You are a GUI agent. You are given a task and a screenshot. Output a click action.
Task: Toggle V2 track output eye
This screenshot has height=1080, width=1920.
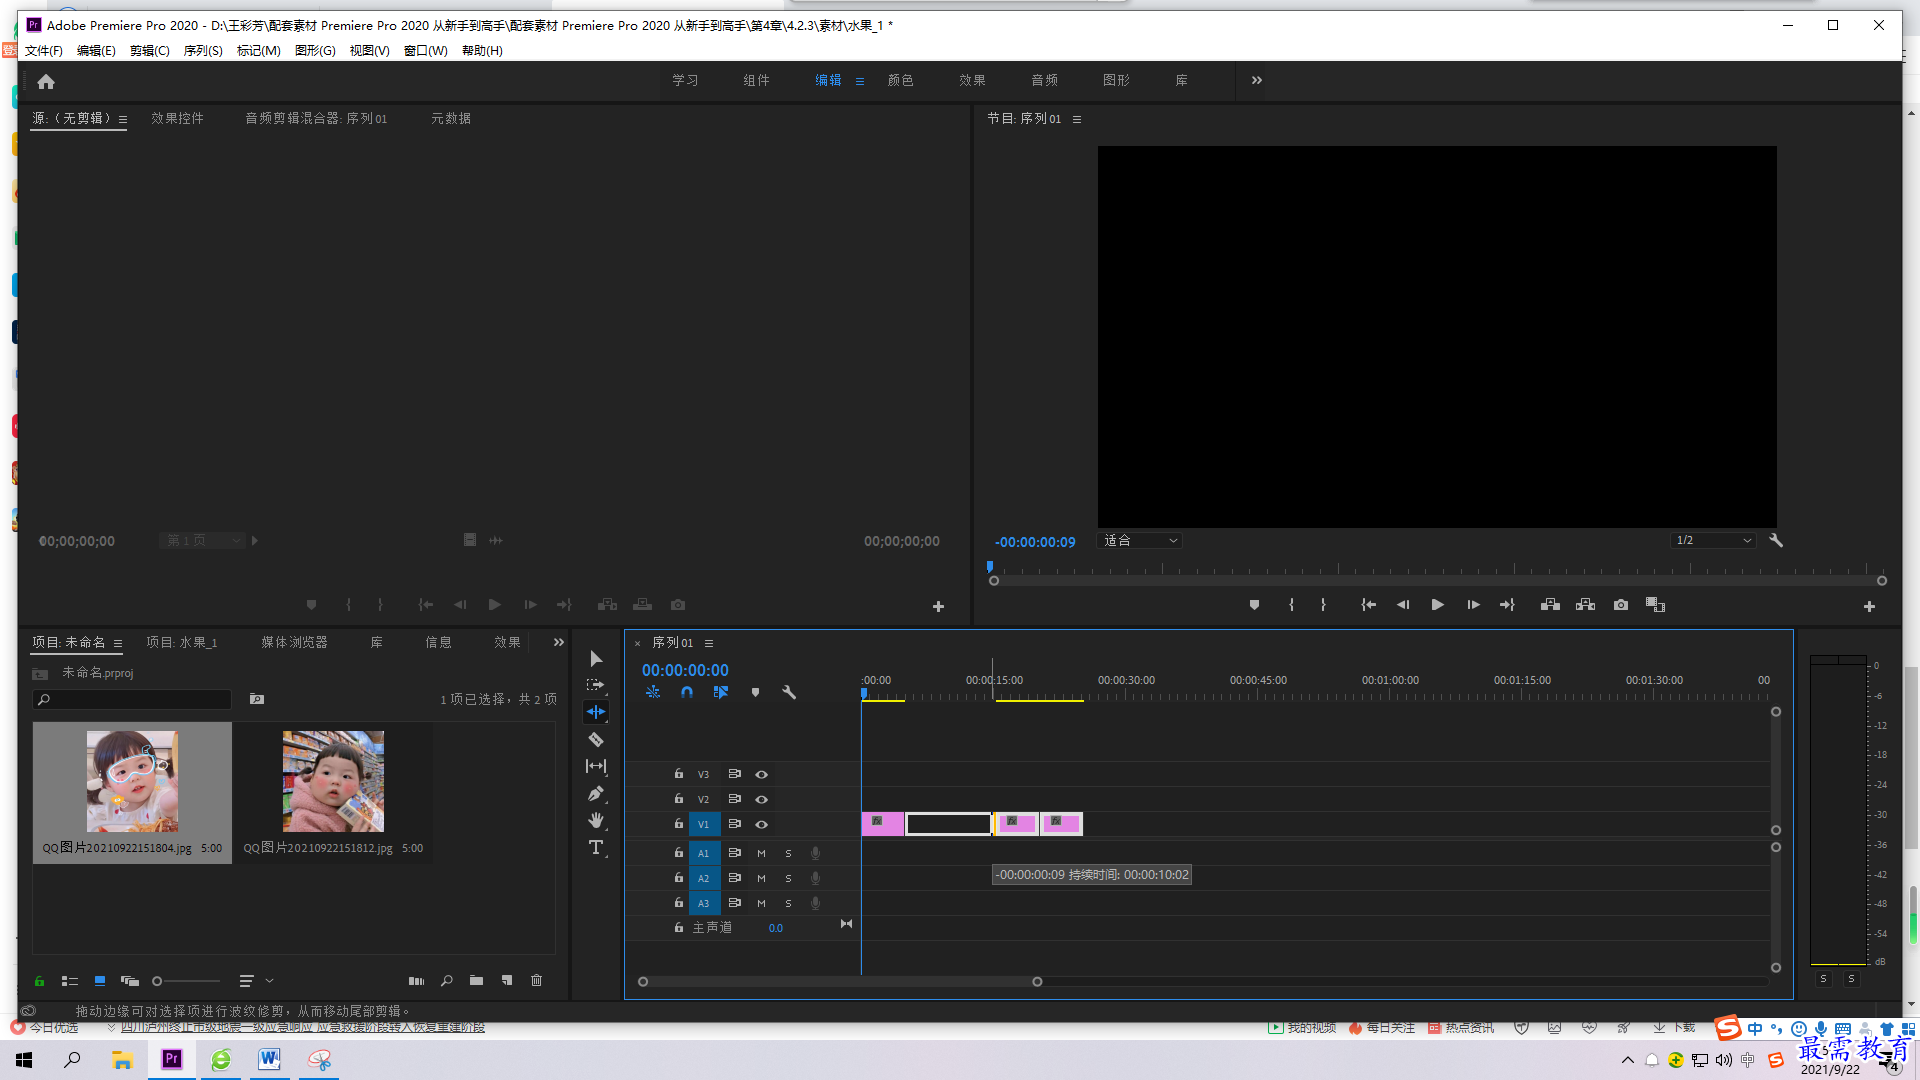pos(761,800)
